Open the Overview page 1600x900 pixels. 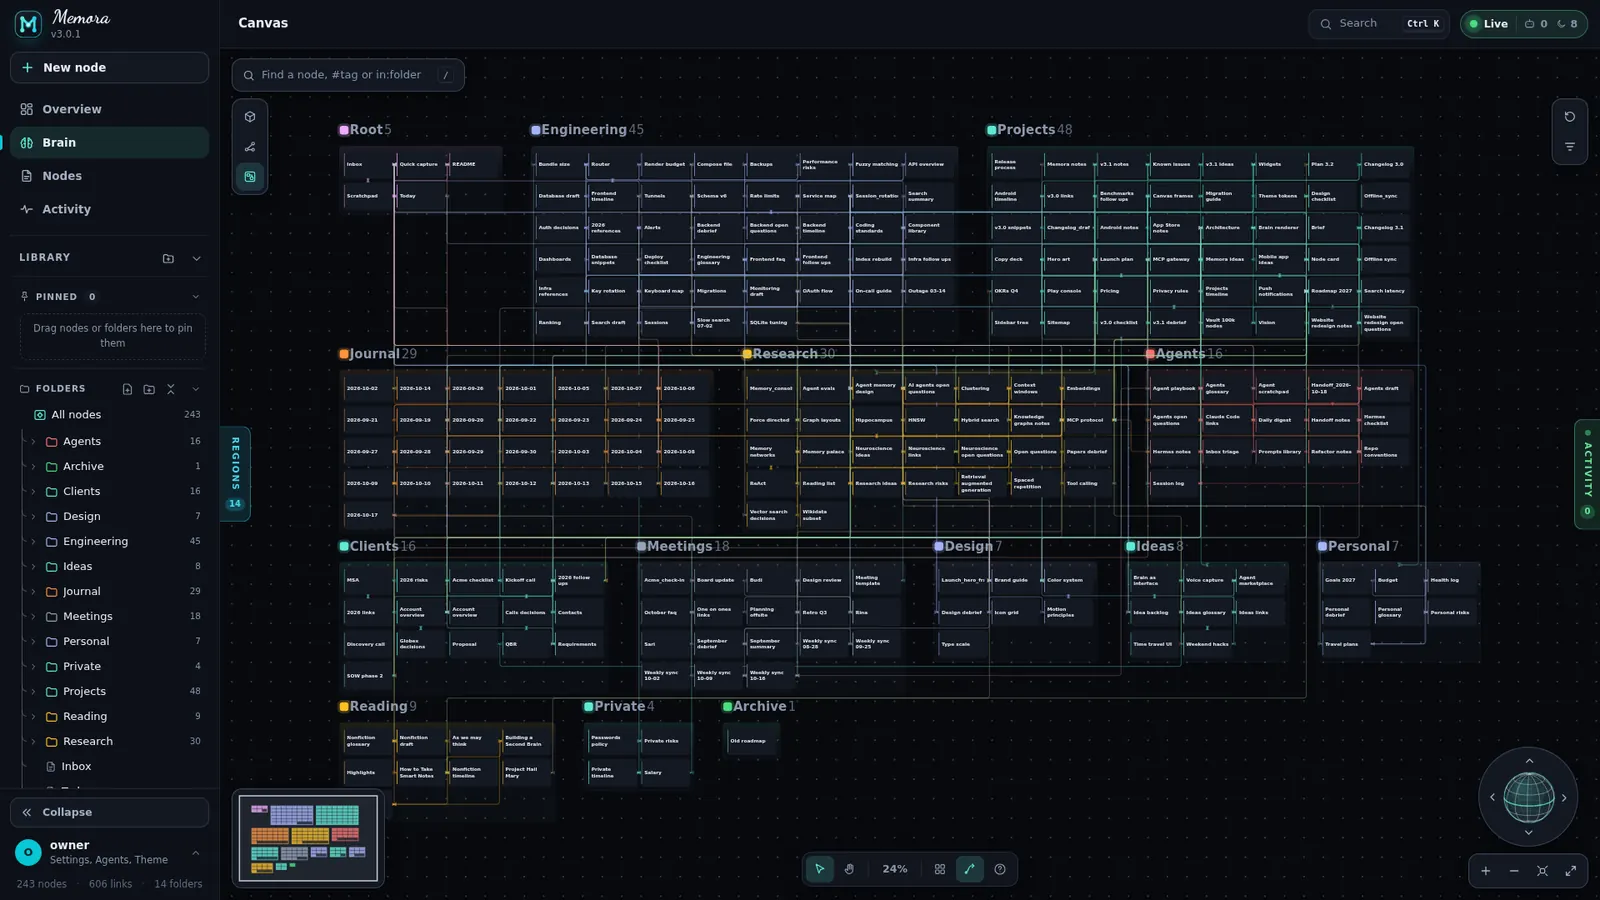(109, 109)
